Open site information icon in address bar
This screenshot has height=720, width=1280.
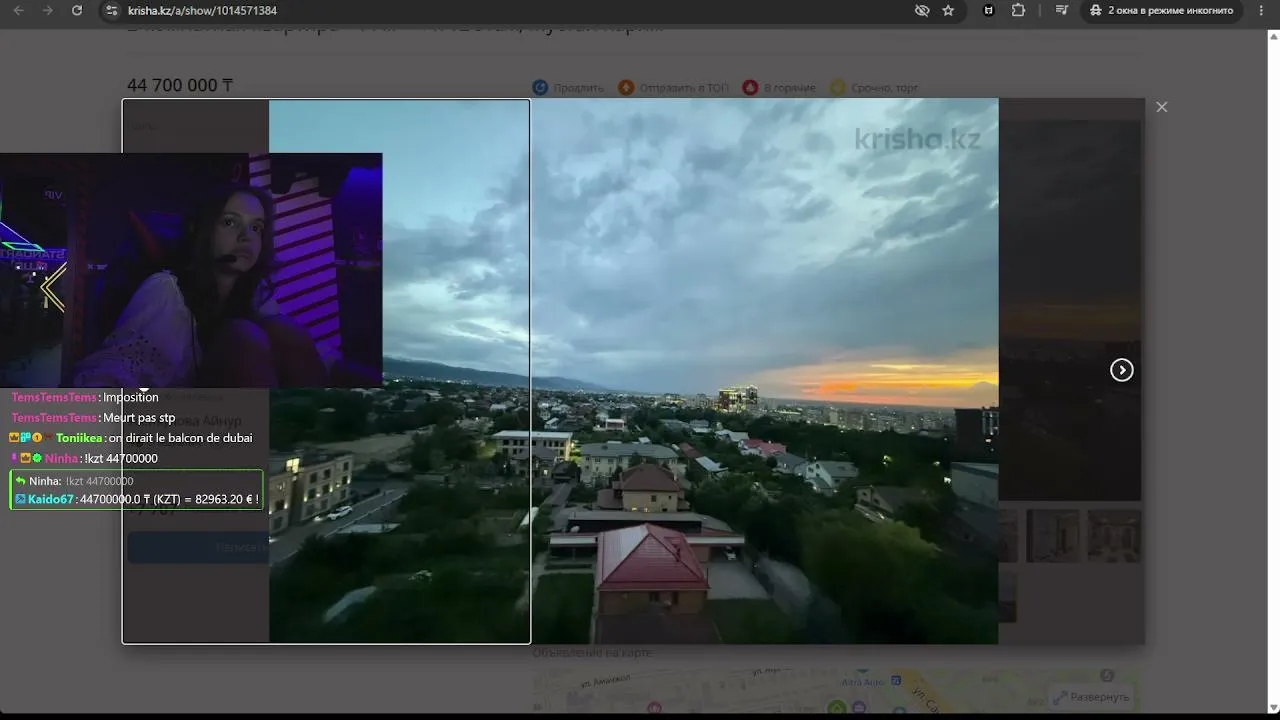point(111,10)
